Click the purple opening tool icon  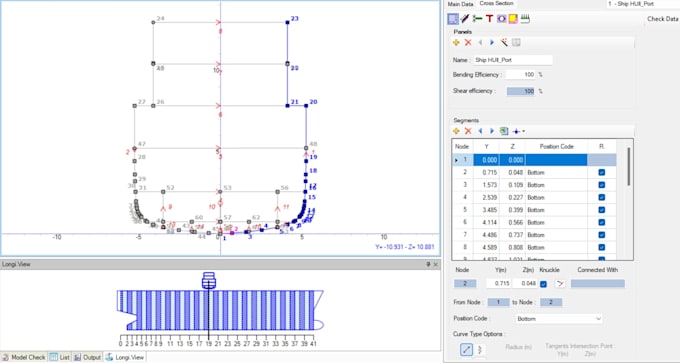pos(502,19)
